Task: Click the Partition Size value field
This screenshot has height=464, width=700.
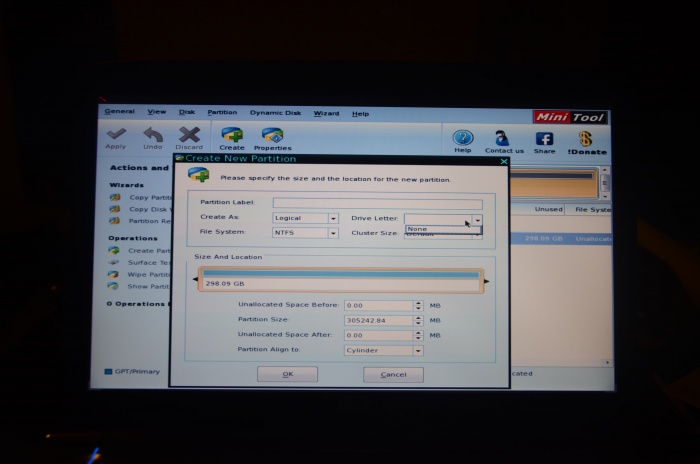Action: point(379,321)
